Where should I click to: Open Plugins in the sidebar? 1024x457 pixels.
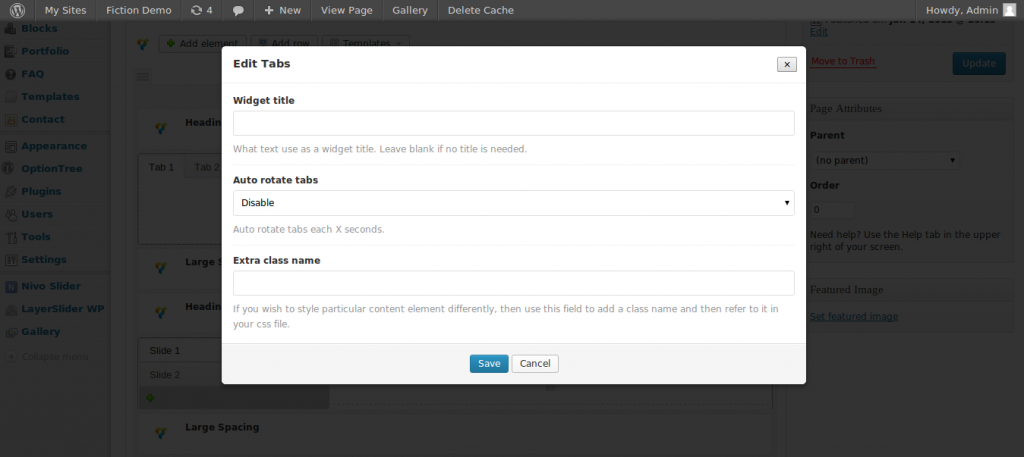[x=41, y=191]
